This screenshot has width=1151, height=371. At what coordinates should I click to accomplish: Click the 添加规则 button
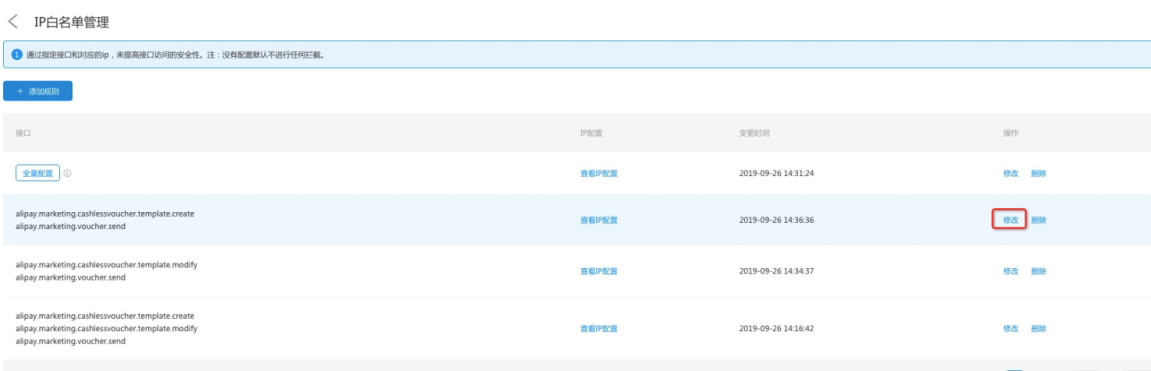[37, 91]
